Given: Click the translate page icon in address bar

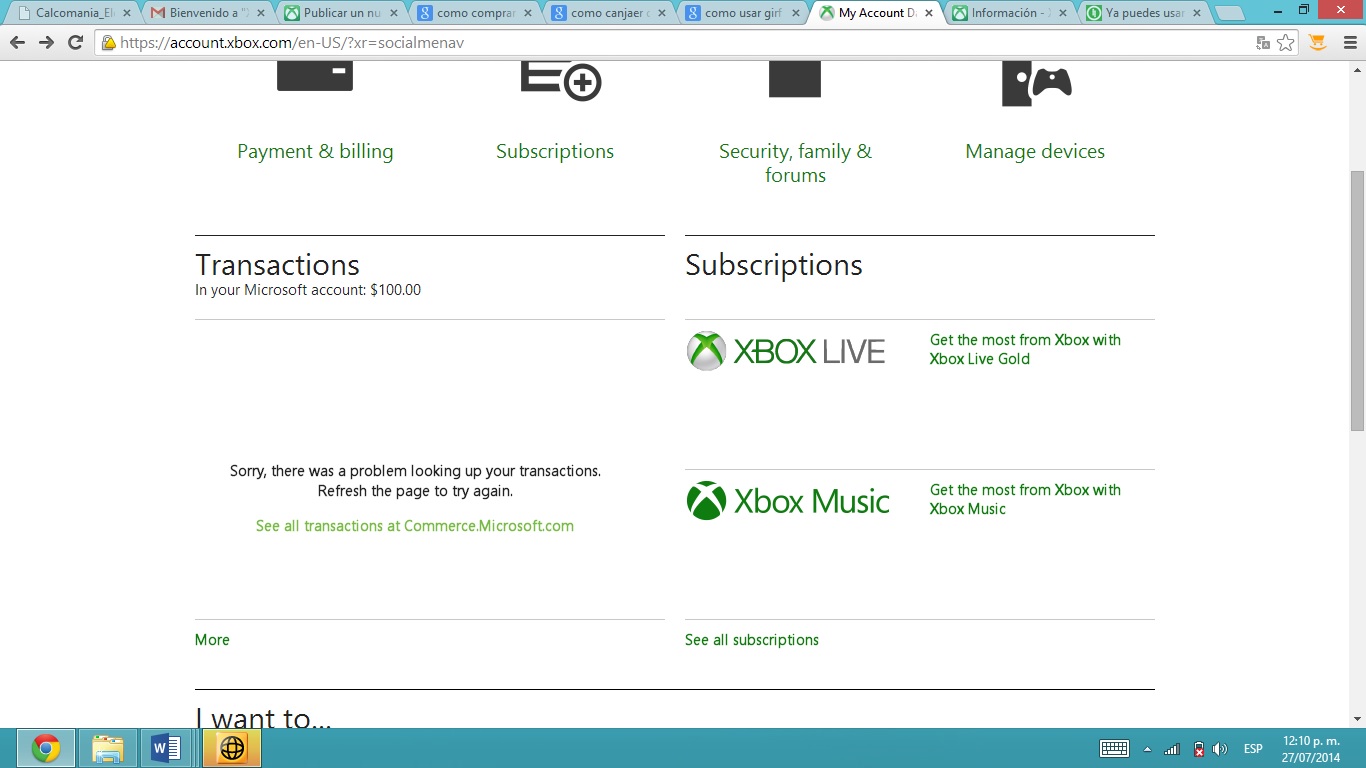Looking at the screenshot, I should (x=1263, y=43).
